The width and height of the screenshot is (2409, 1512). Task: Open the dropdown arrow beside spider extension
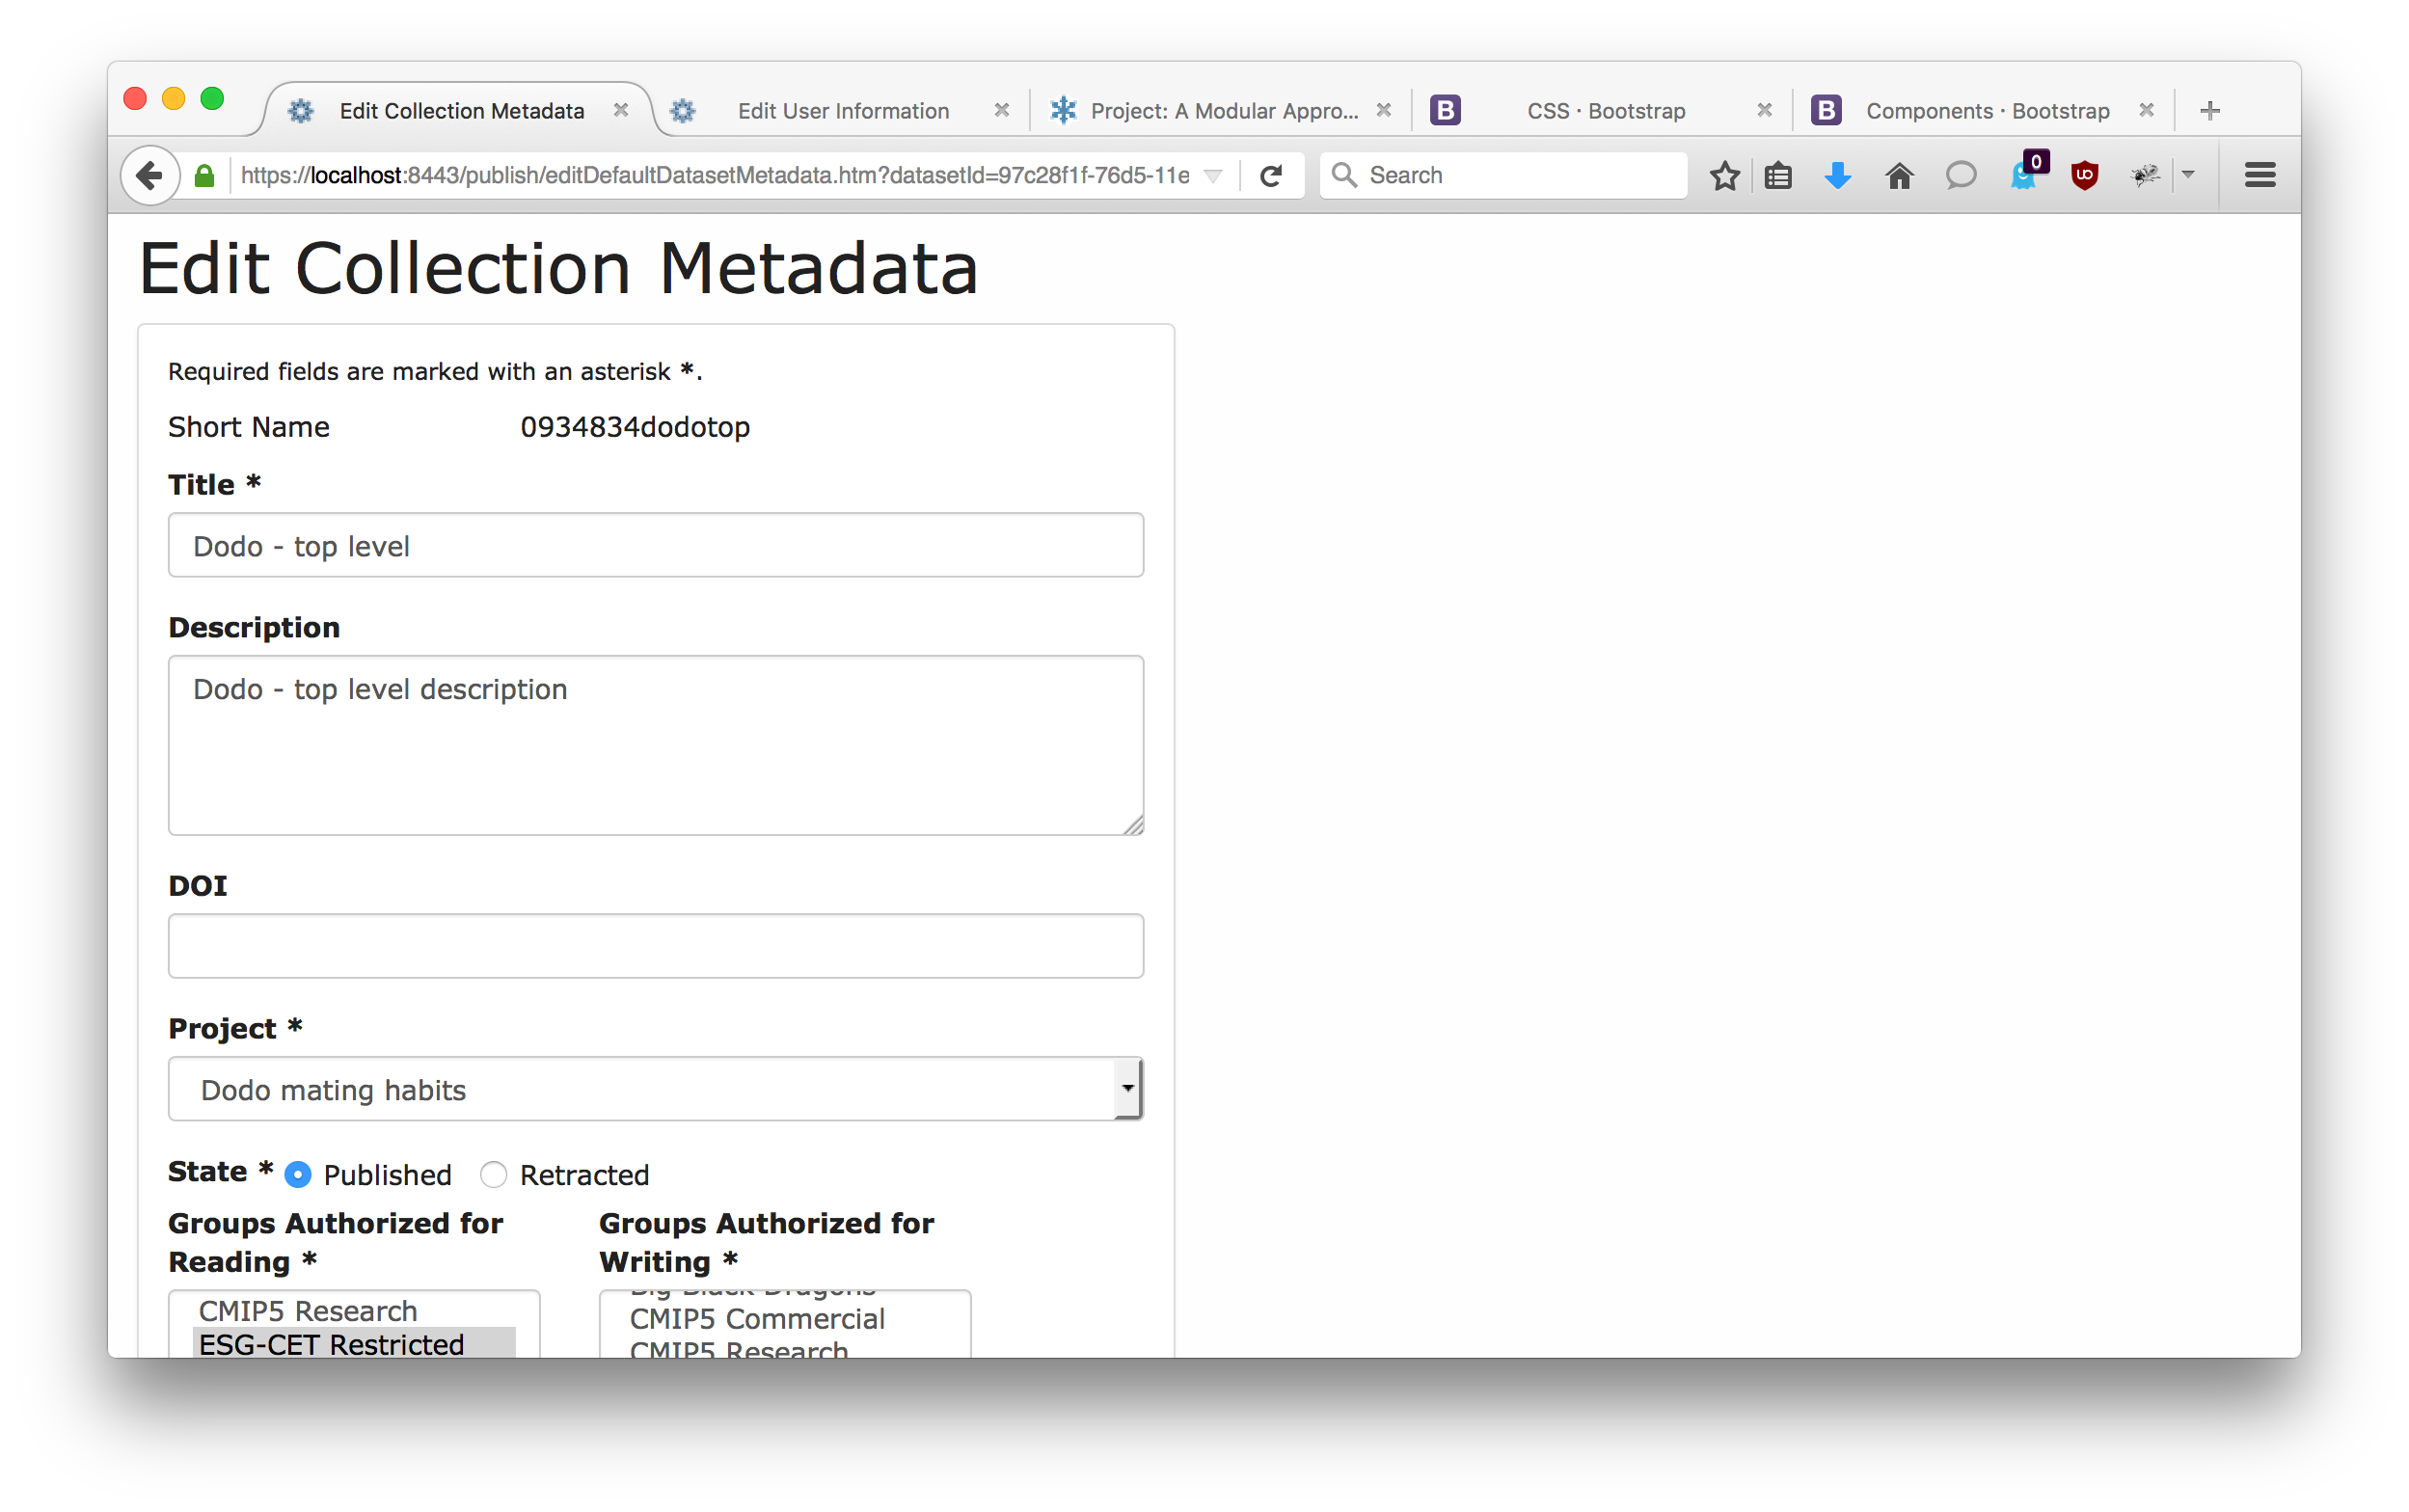2188,175
